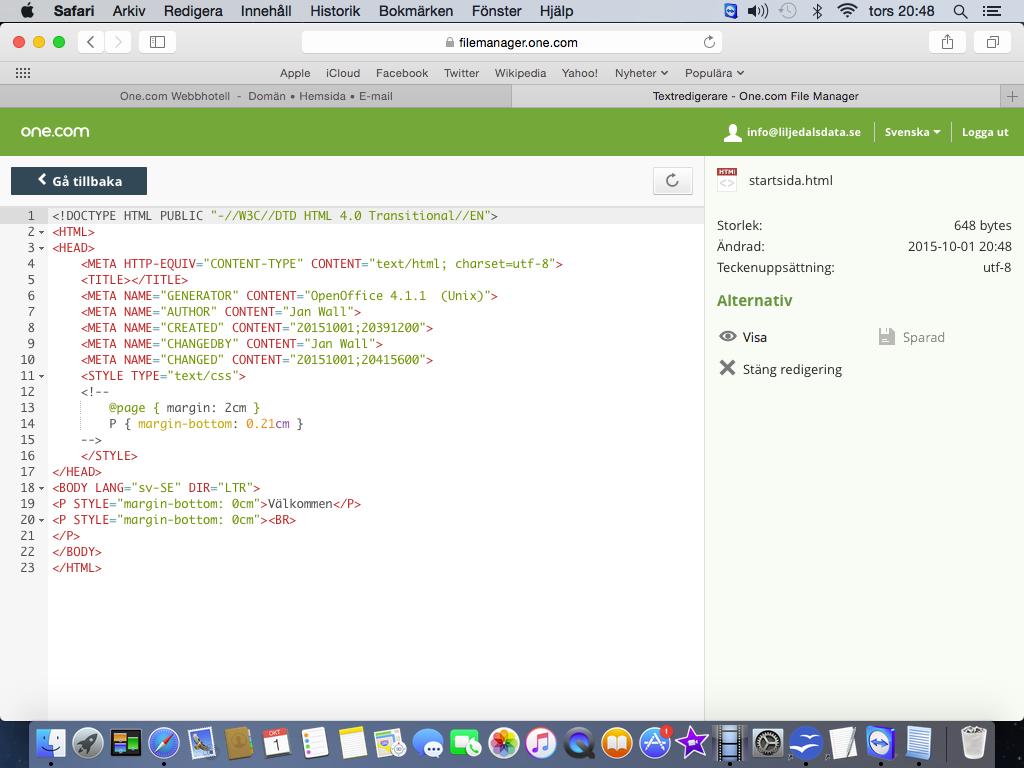Click the DOCTYPE declaration on line 1

pyautogui.click(x=275, y=216)
